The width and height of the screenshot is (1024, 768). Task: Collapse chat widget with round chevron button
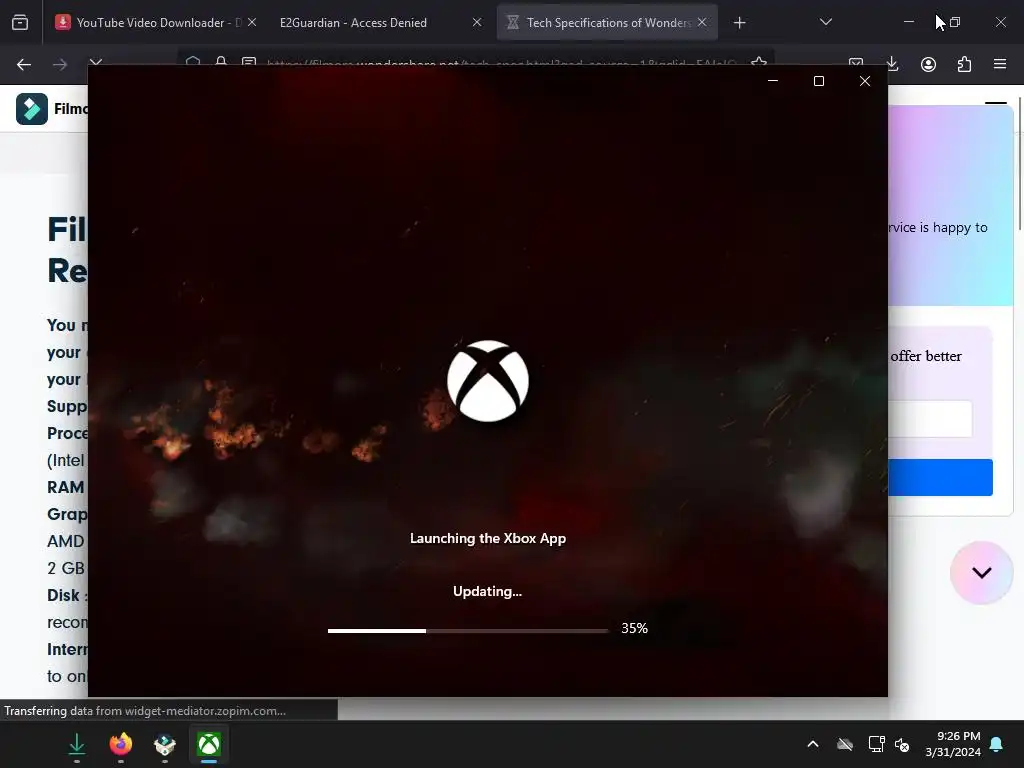click(982, 573)
